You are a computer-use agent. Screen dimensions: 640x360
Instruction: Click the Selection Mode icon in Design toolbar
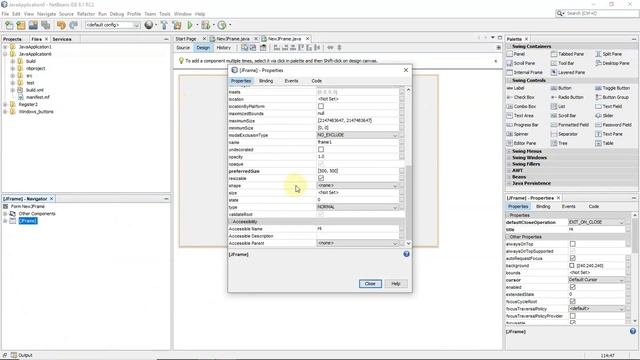point(244,48)
